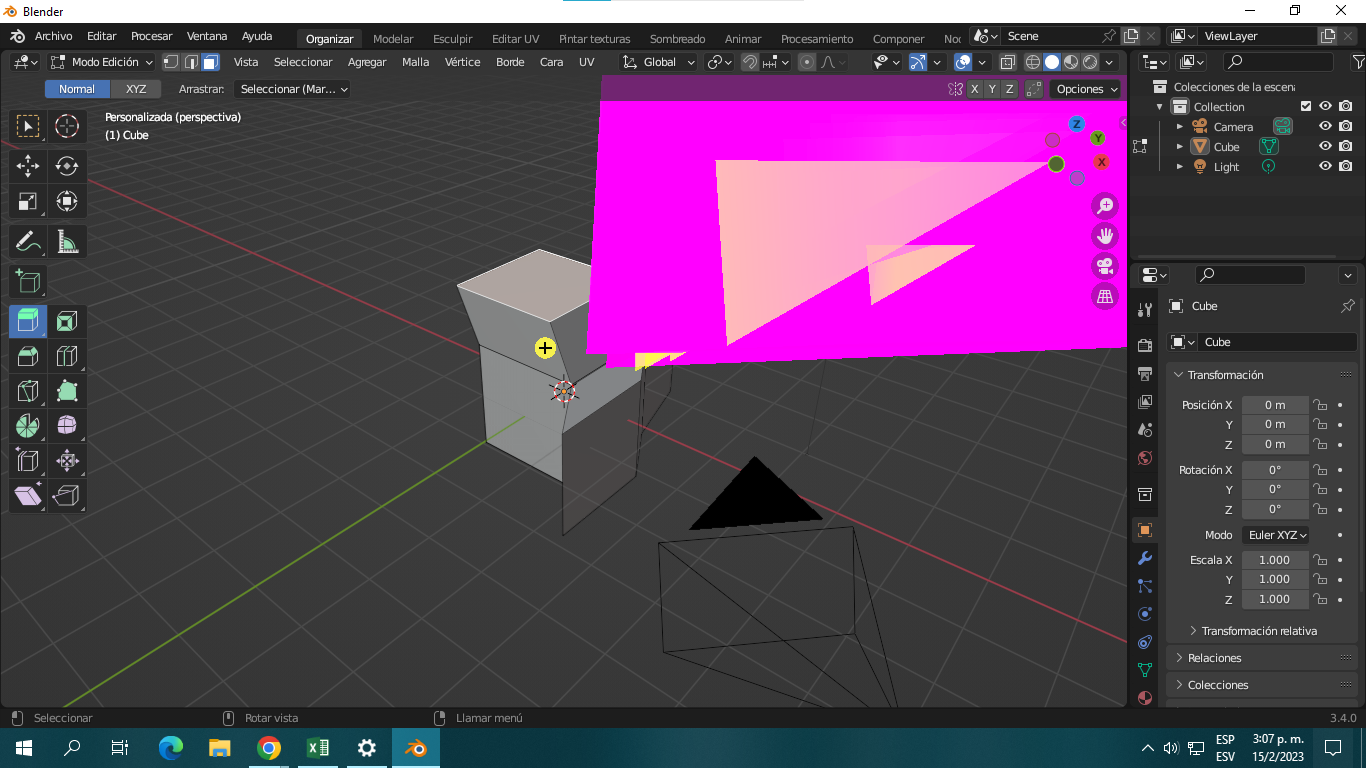Activate the Inset Faces tool
Image resolution: width=1366 pixels, height=768 pixels.
67,321
